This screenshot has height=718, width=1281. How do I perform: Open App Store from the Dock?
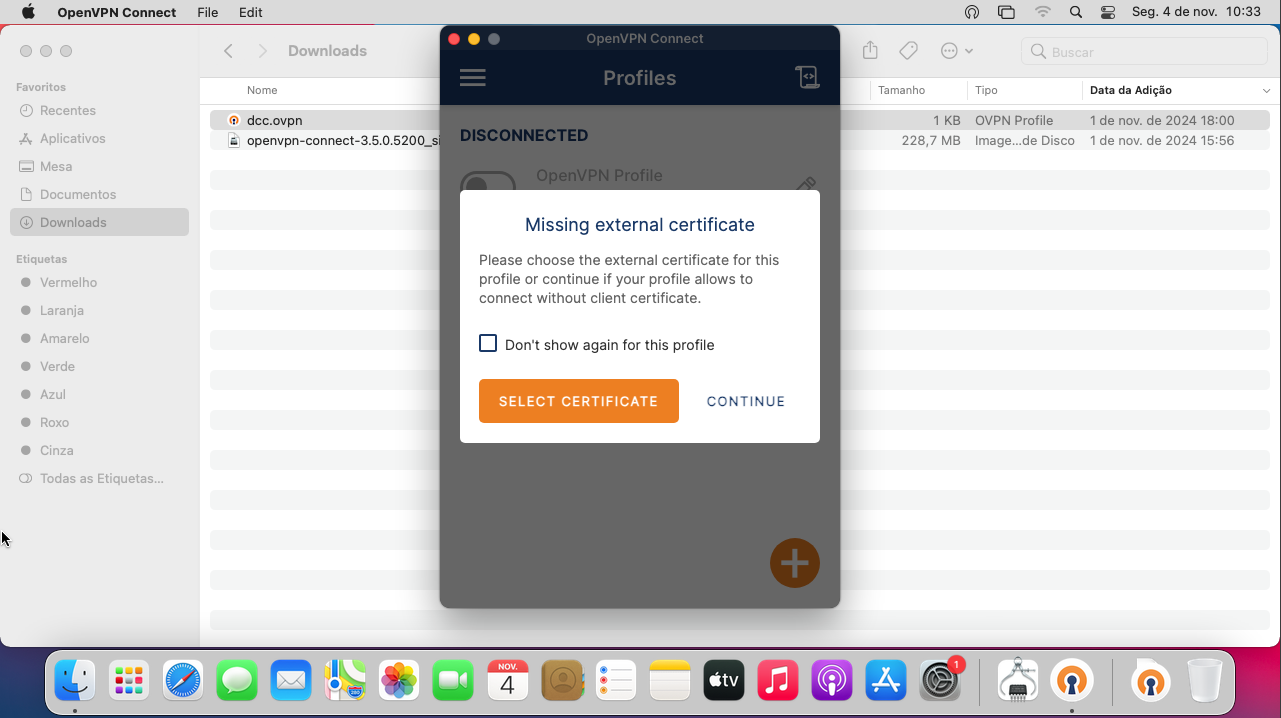[886, 681]
